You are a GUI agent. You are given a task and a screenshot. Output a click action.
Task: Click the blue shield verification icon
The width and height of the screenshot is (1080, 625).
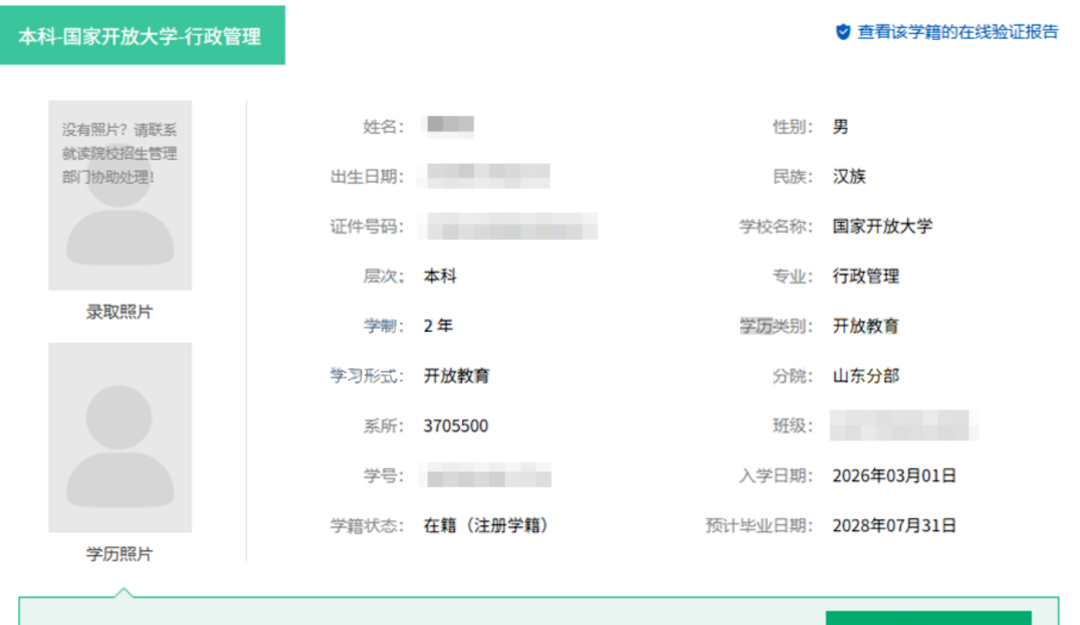(x=842, y=32)
